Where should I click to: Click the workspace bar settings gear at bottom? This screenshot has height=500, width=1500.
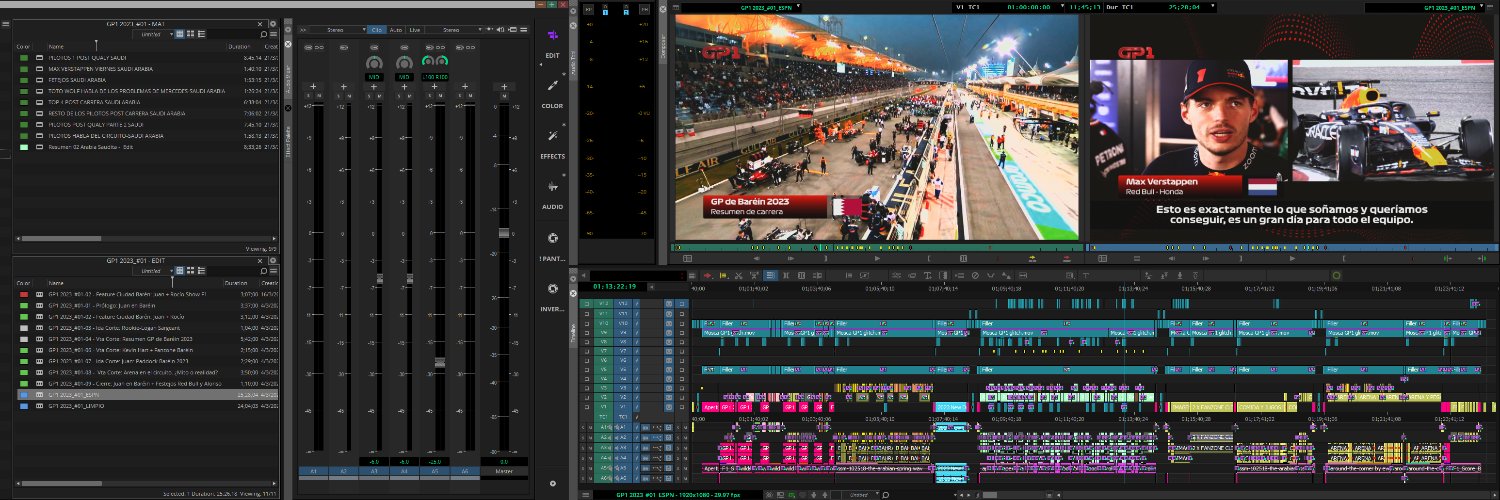552,483
